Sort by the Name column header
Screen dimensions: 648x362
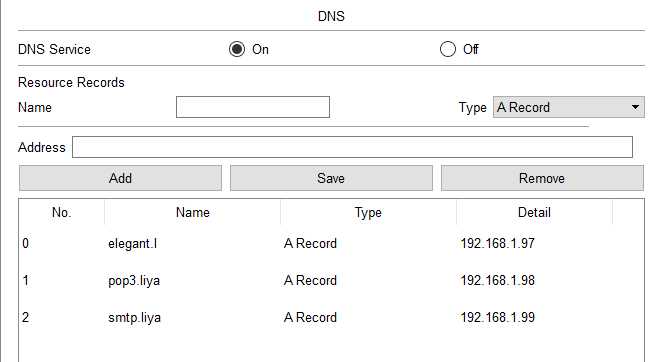pyautogui.click(x=193, y=212)
